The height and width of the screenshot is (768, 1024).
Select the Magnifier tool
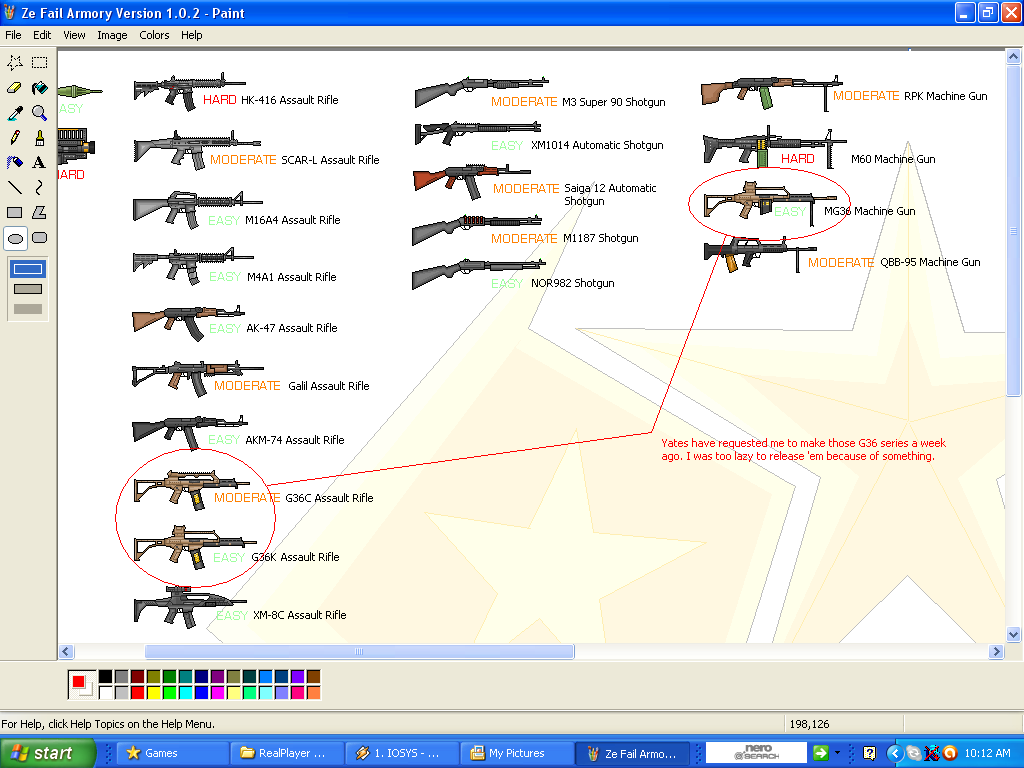(x=40, y=113)
